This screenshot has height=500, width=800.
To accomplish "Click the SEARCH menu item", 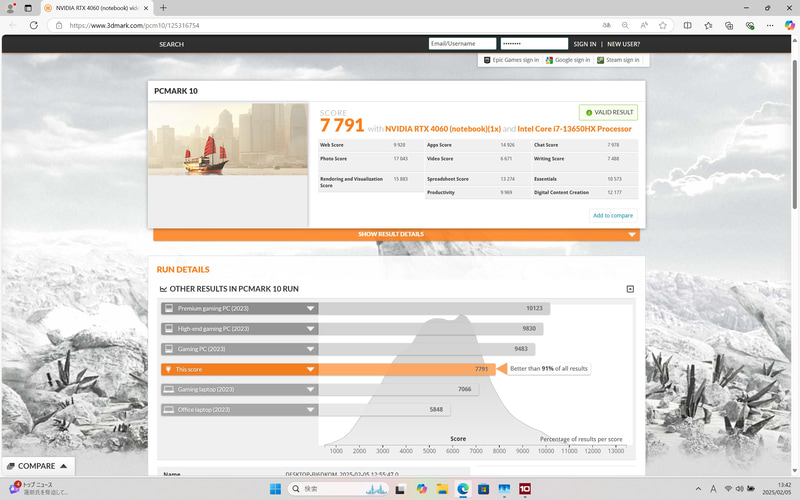I will [171, 44].
